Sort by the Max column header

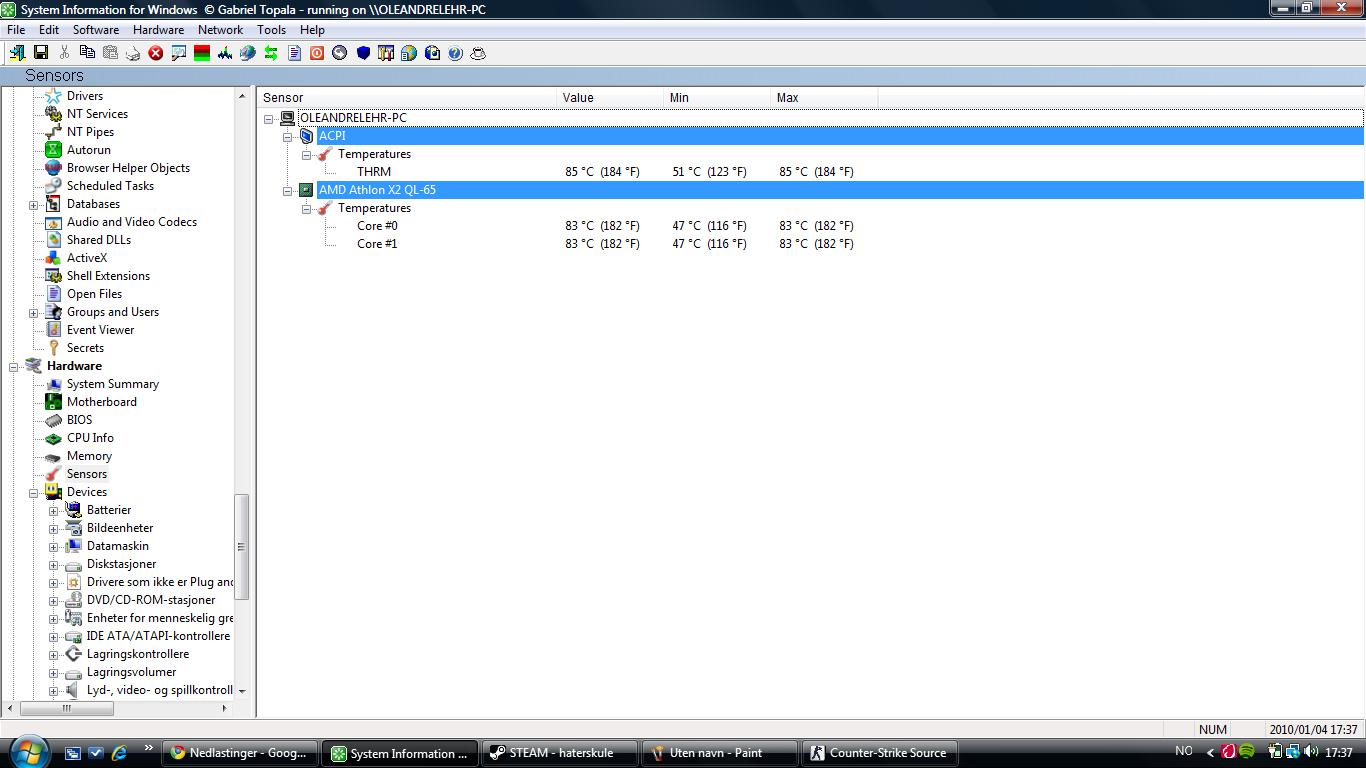coord(824,98)
